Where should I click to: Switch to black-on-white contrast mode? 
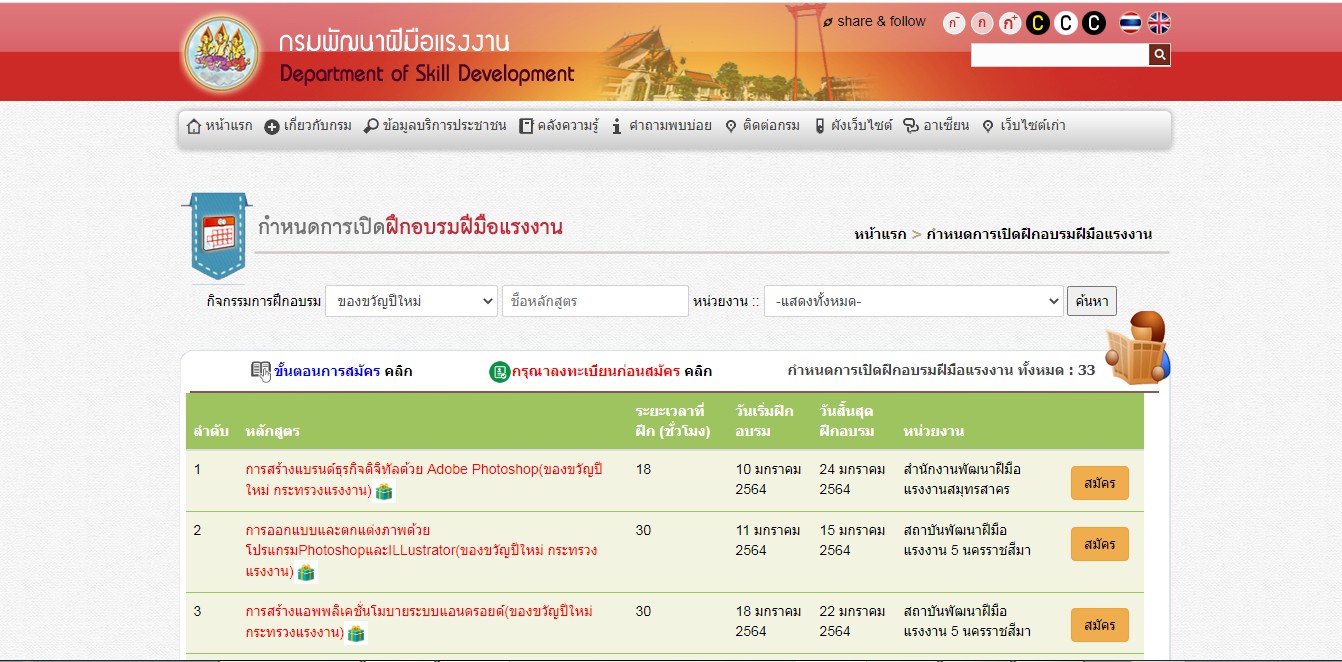point(1066,23)
